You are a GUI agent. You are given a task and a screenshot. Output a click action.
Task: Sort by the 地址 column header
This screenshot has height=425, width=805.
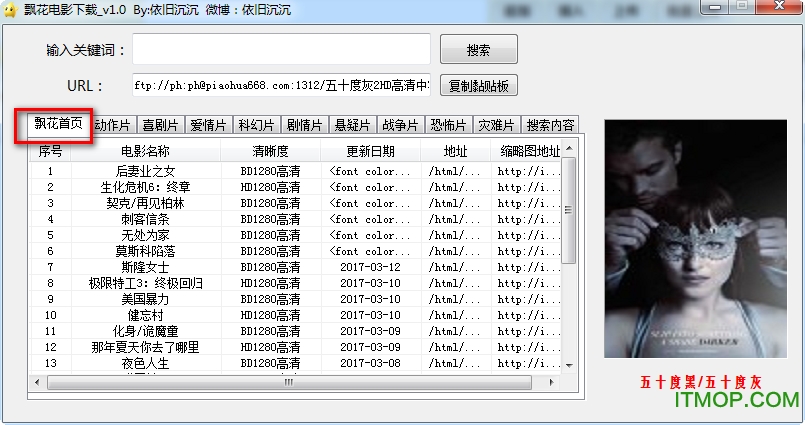pyautogui.click(x=455, y=151)
